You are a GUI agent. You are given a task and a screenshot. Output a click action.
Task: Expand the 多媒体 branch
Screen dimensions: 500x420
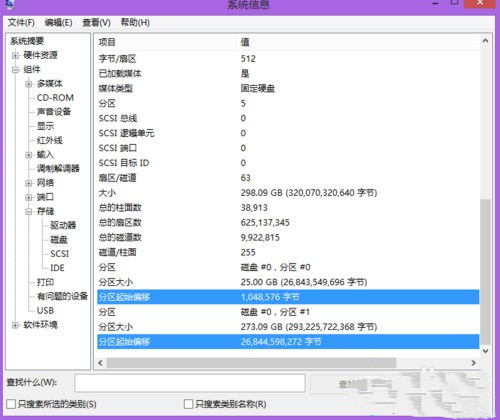click(29, 84)
